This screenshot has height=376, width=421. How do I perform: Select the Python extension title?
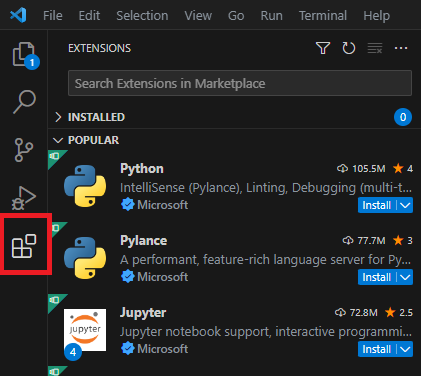click(x=142, y=169)
